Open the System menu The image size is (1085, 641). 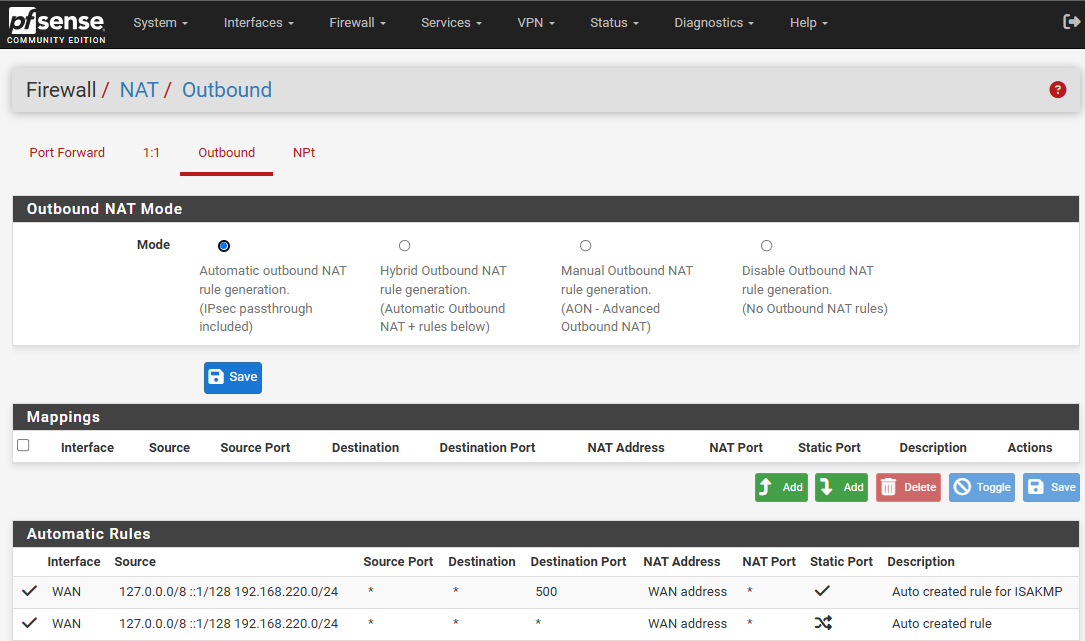pyautogui.click(x=161, y=23)
